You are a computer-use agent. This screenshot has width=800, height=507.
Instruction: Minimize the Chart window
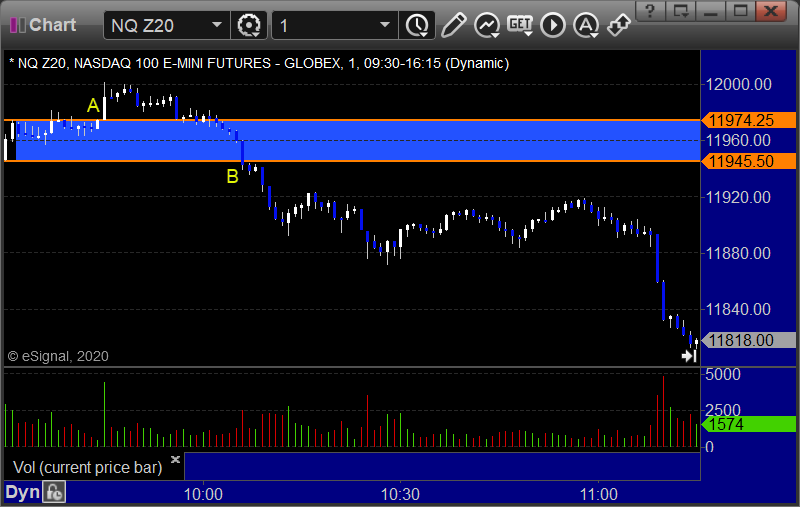pos(711,11)
